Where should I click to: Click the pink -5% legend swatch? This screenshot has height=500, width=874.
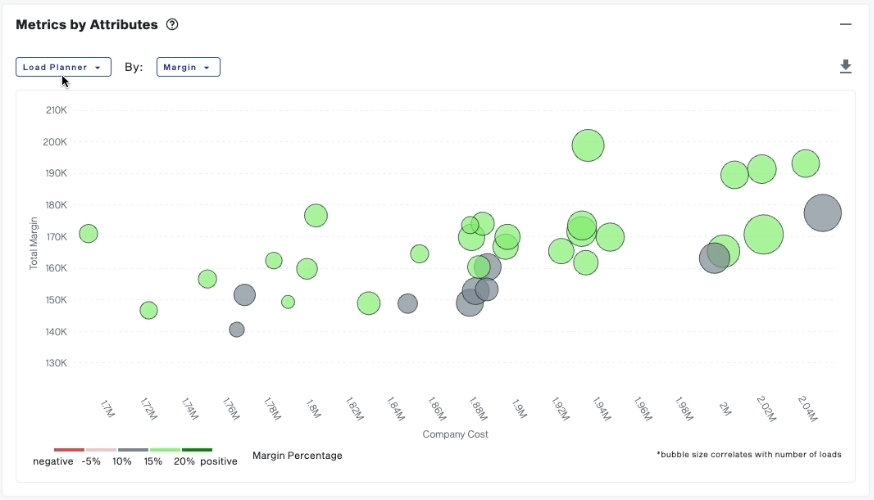[x=101, y=450]
